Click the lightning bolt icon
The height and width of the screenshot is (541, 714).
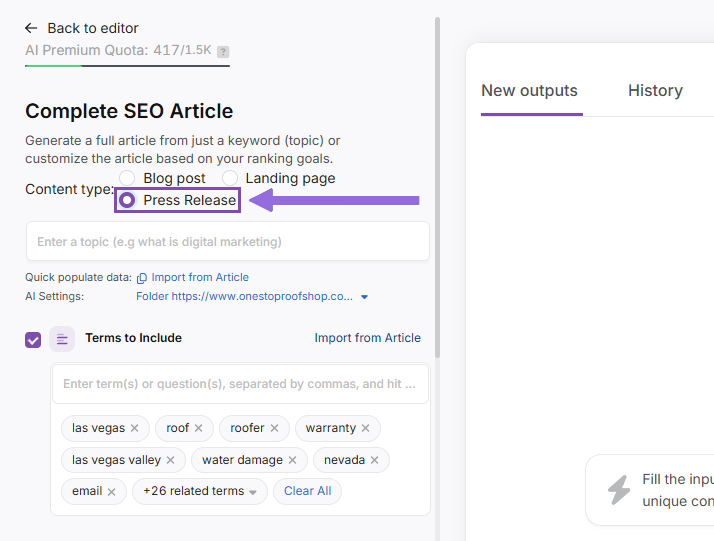click(619, 490)
